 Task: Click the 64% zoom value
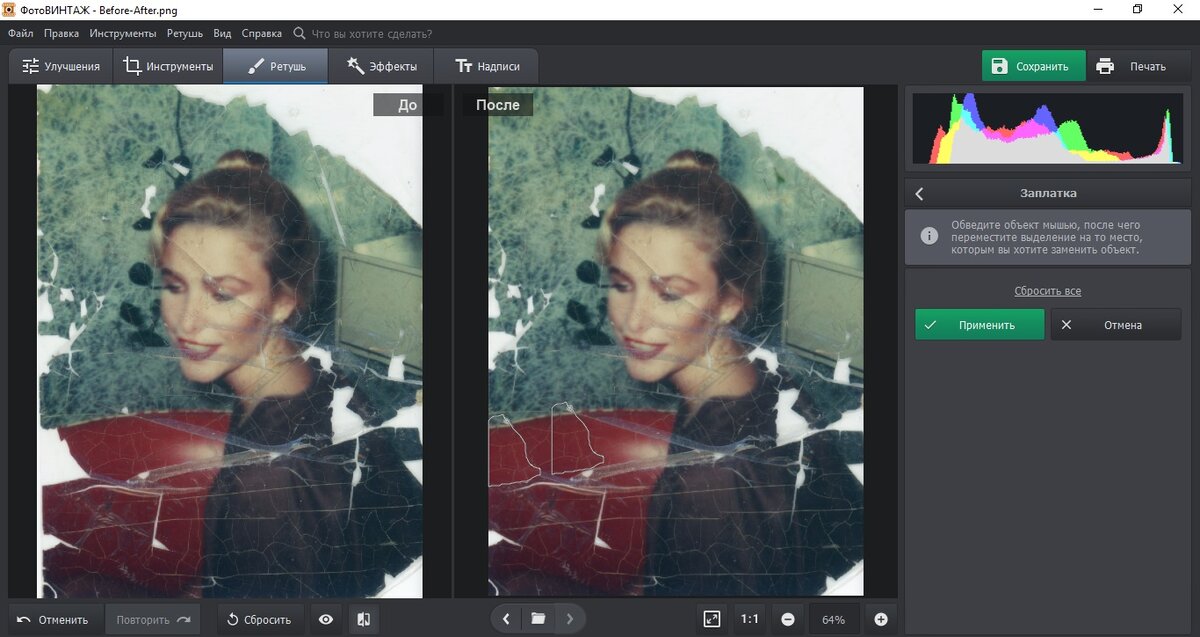pos(834,619)
